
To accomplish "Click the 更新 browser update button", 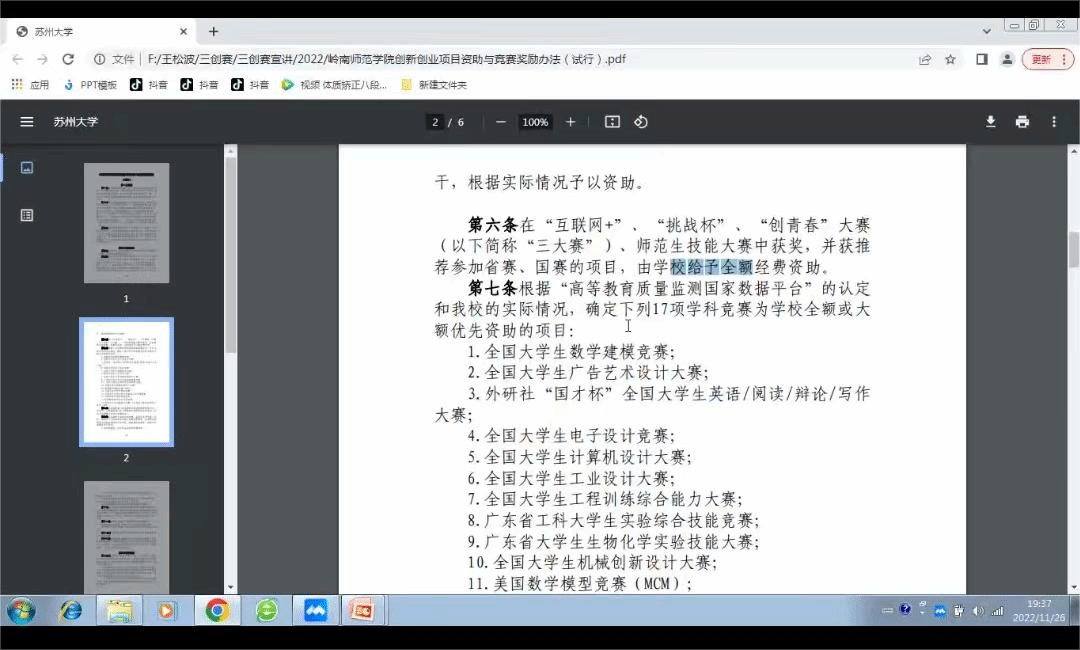I will pyautogui.click(x=1046, y=59).
